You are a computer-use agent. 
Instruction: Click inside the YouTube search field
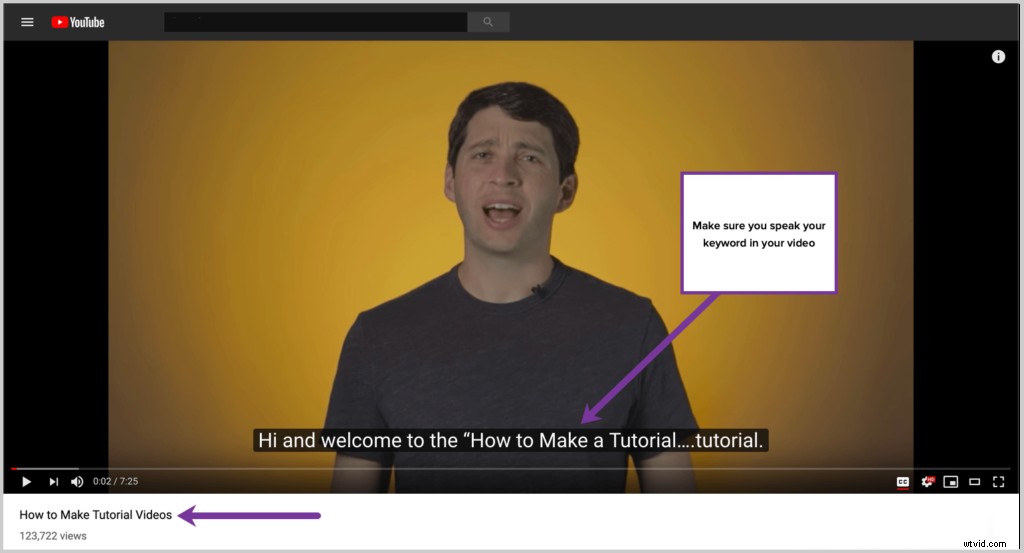tap(315, 22)
